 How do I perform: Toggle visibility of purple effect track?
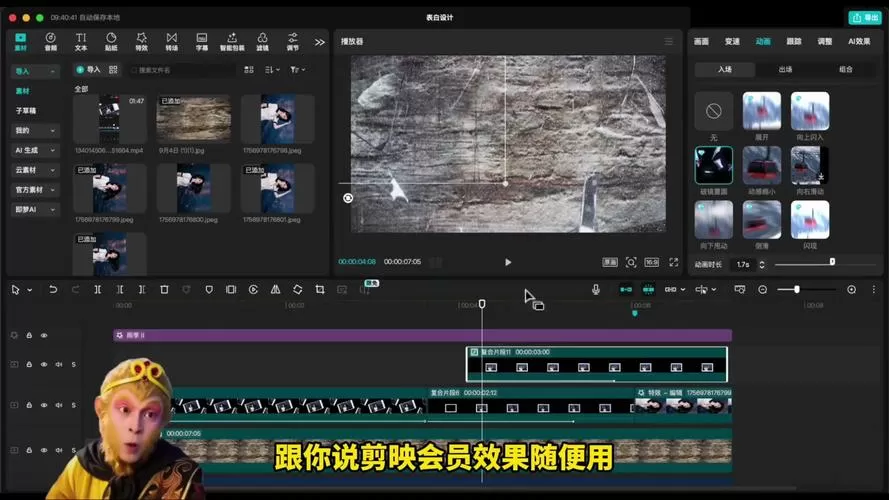click(x=44, y=336)
